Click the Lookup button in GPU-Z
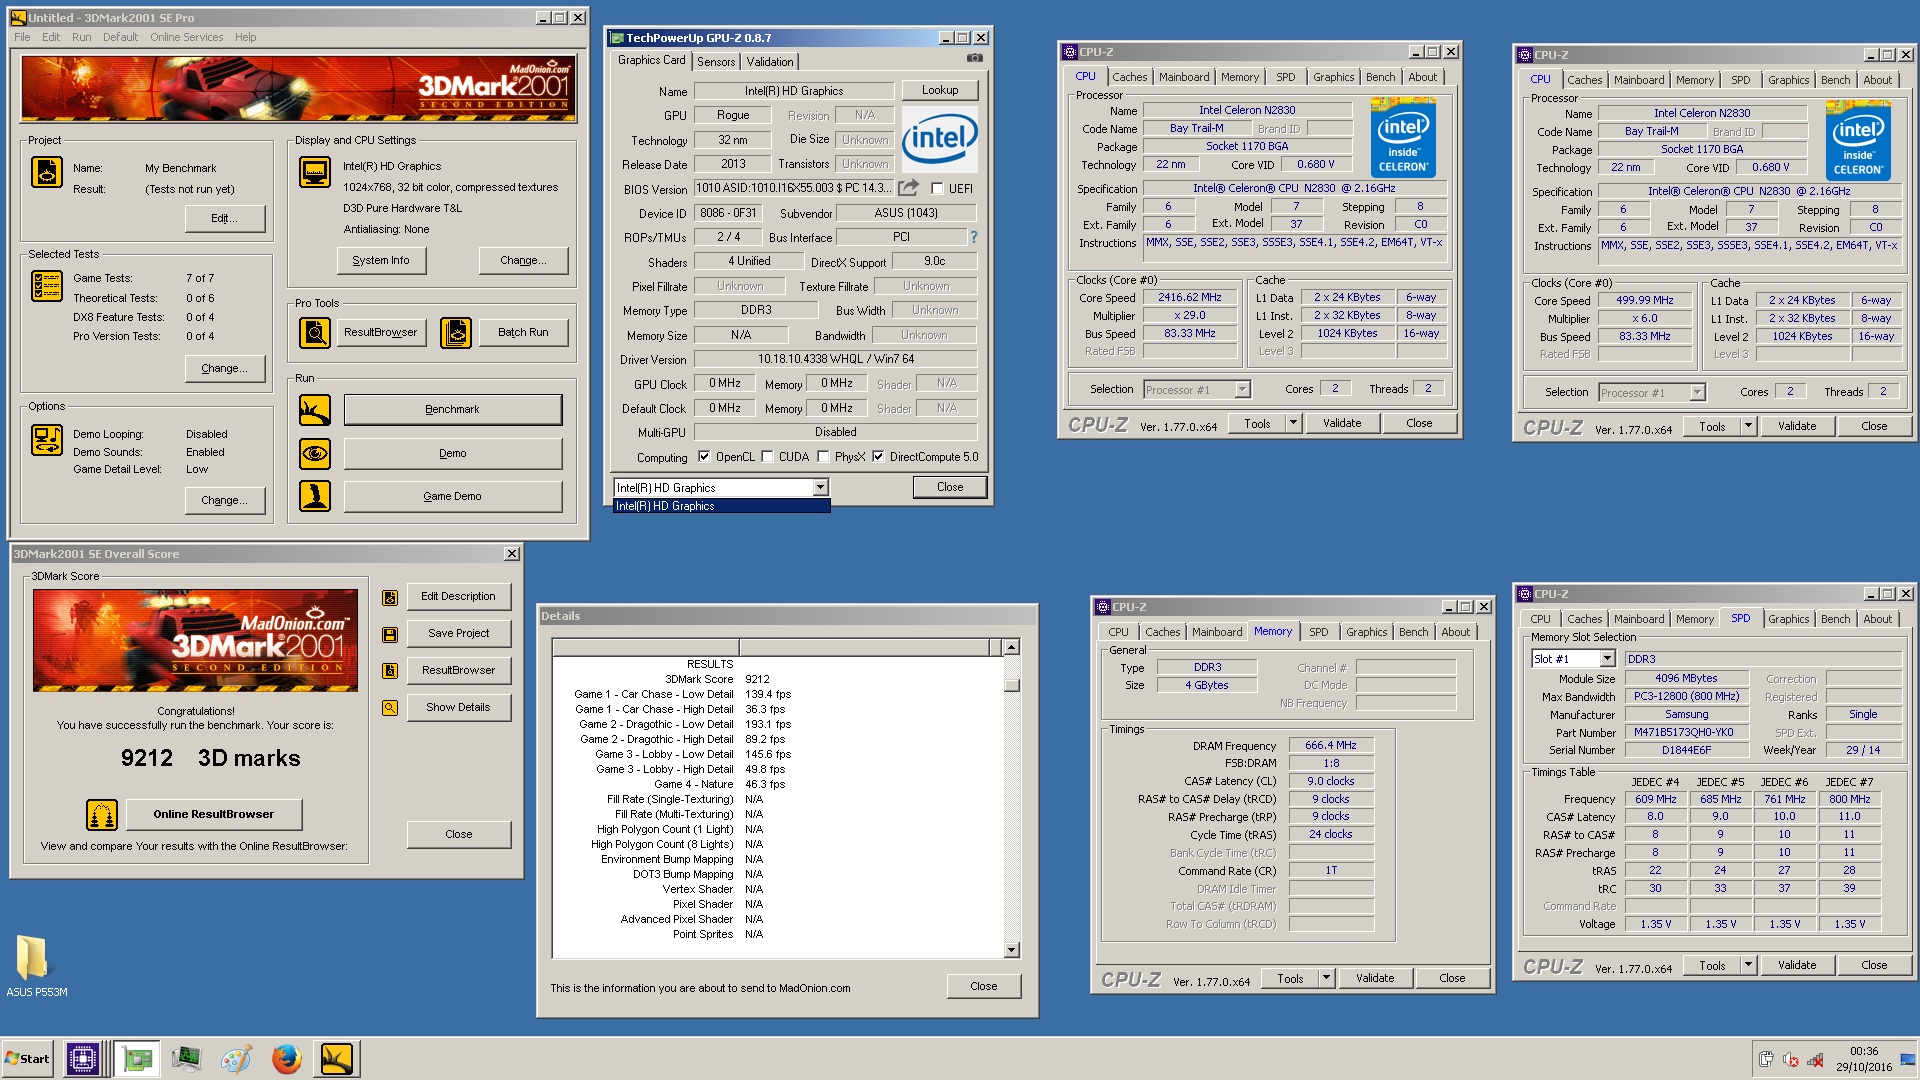The height and width of the screenshot is (1080, 1920). 940,90
